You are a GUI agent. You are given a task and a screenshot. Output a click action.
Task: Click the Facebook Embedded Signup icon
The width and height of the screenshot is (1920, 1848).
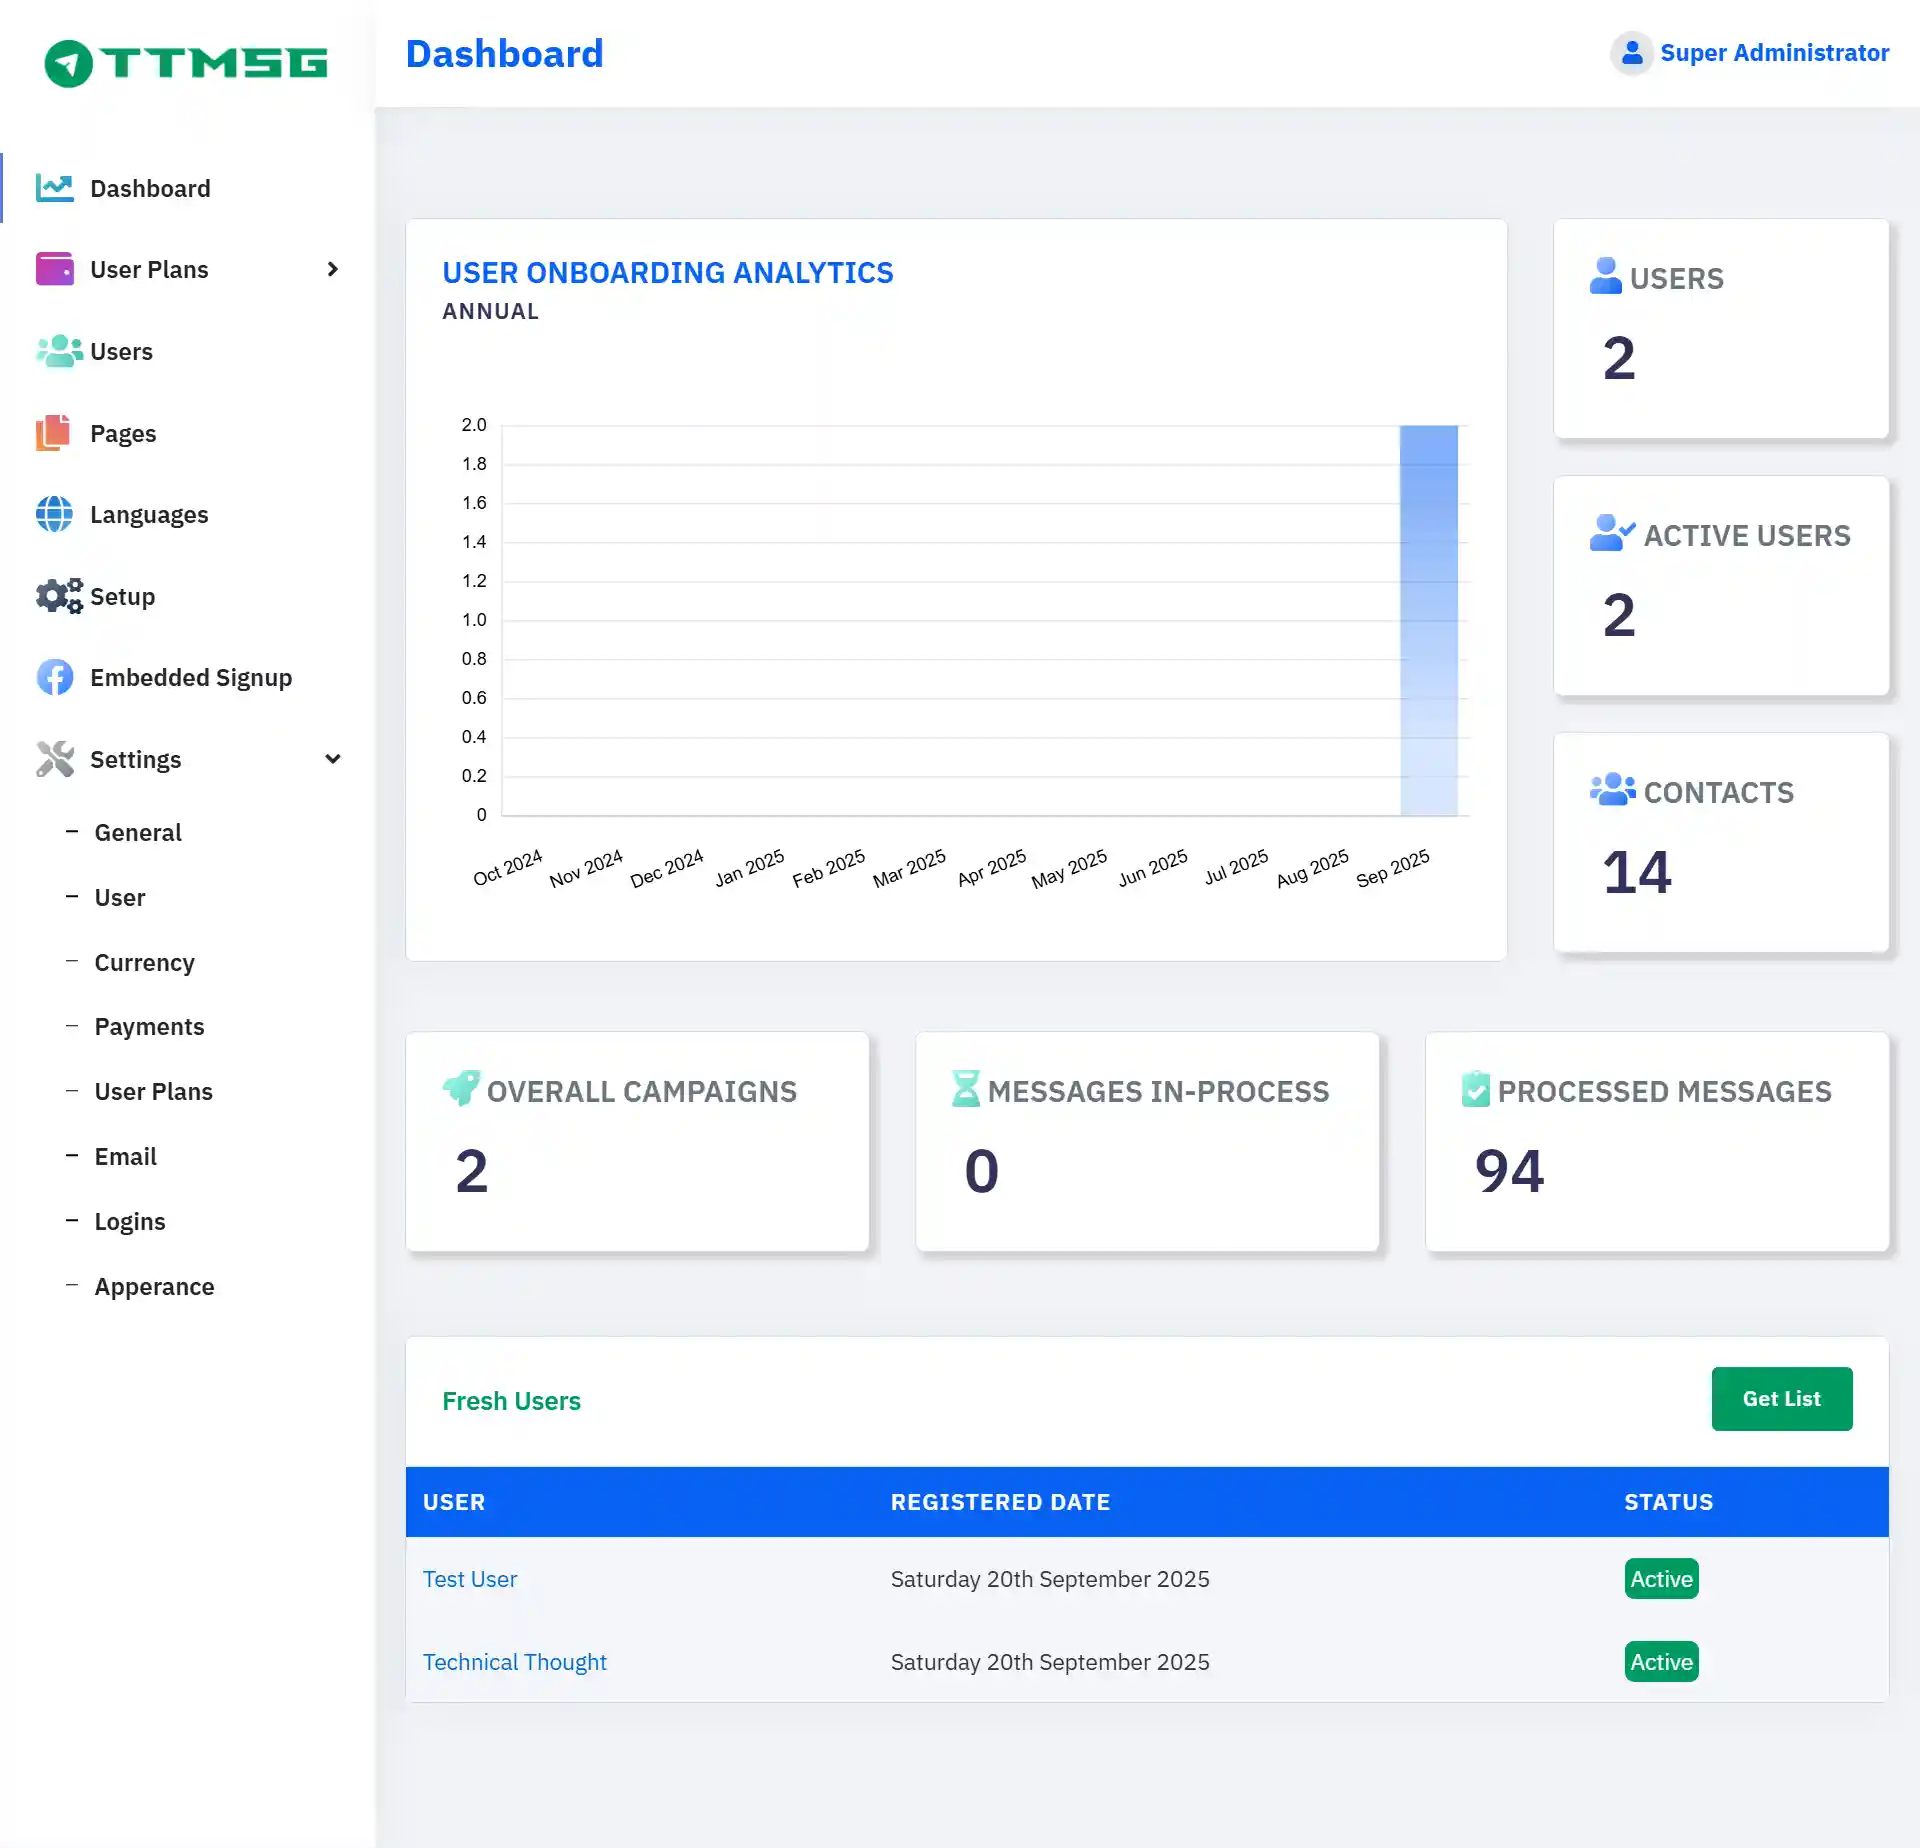[55, 677]
